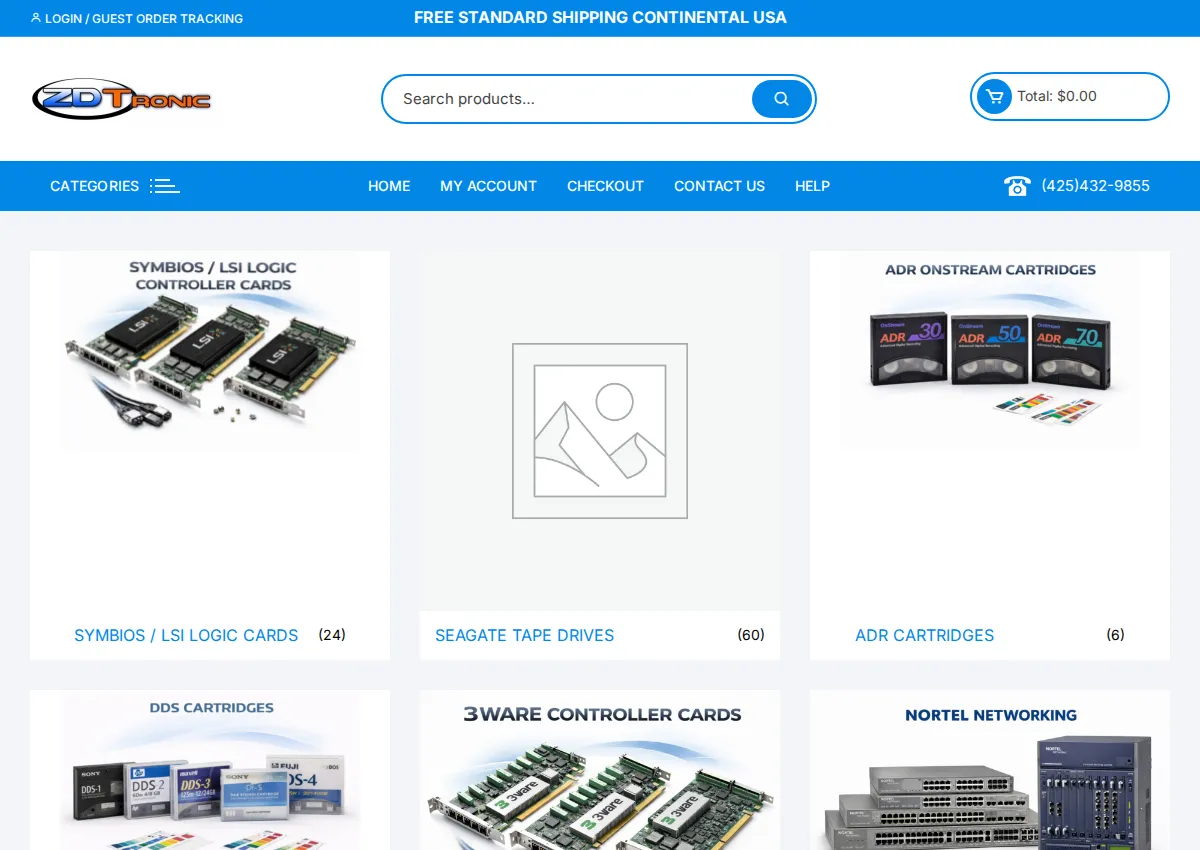Click the phone number (425)432-9855
Screen dimensions: 1200x850
[x=1095, y=186]
